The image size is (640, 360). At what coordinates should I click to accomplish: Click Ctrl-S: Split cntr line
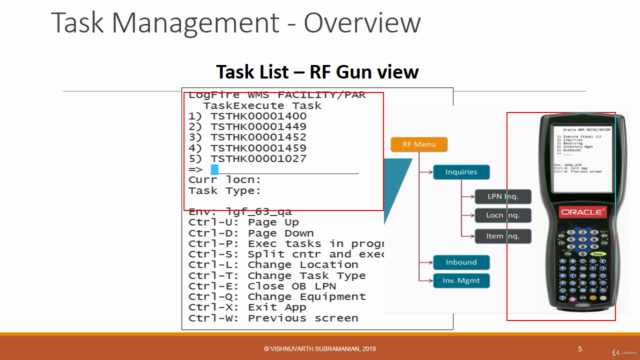point(286,254)
